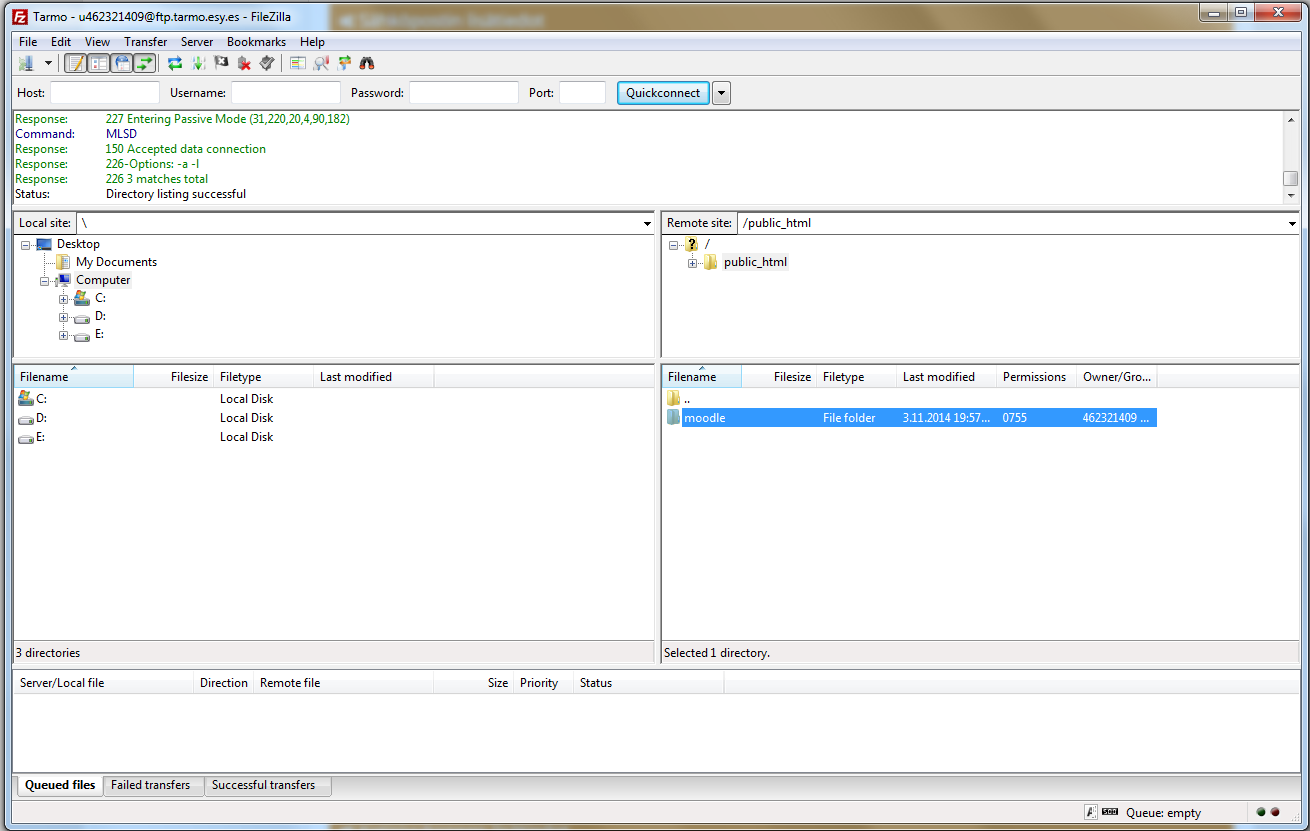Expand the E: drive tree node
The image size is (1310, 831).
tap(64, 335)
